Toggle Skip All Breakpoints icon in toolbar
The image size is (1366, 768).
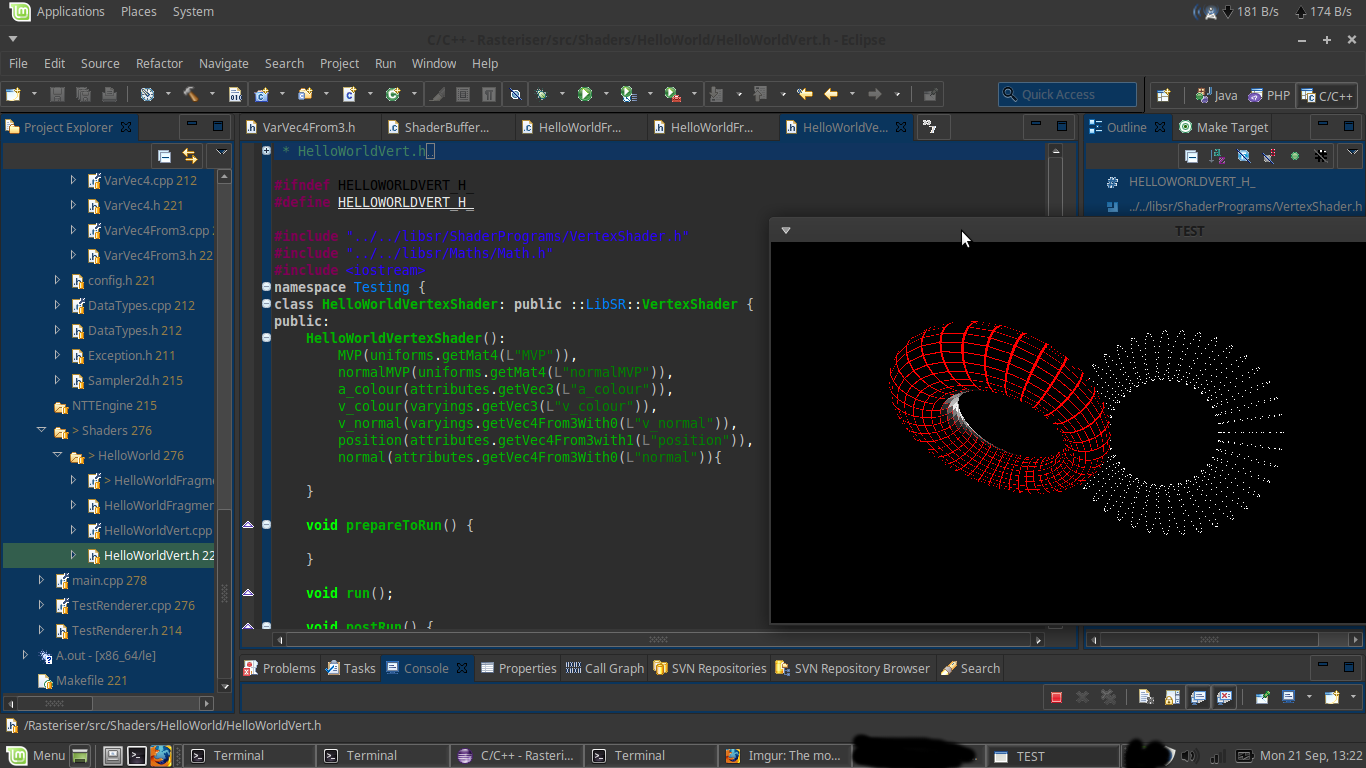coord(515,94)
